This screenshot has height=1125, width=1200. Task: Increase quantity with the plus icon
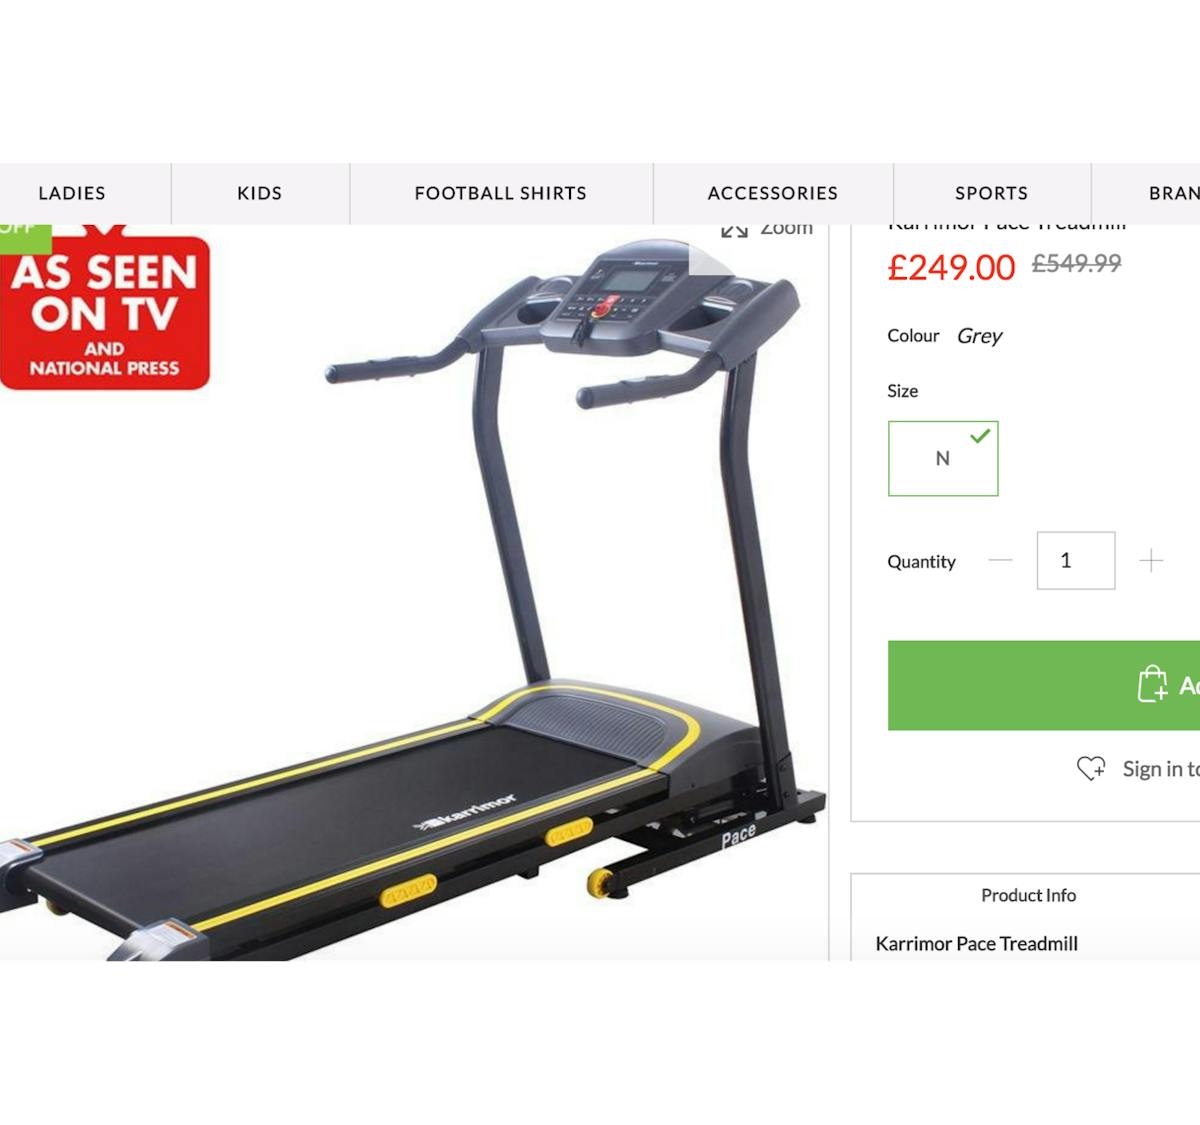[x=1151, y=560]
